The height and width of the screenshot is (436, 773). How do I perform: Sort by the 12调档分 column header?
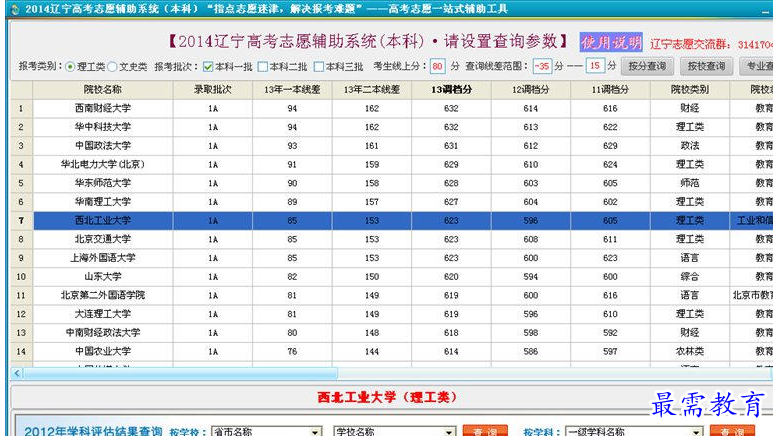(x=530, y=90)
